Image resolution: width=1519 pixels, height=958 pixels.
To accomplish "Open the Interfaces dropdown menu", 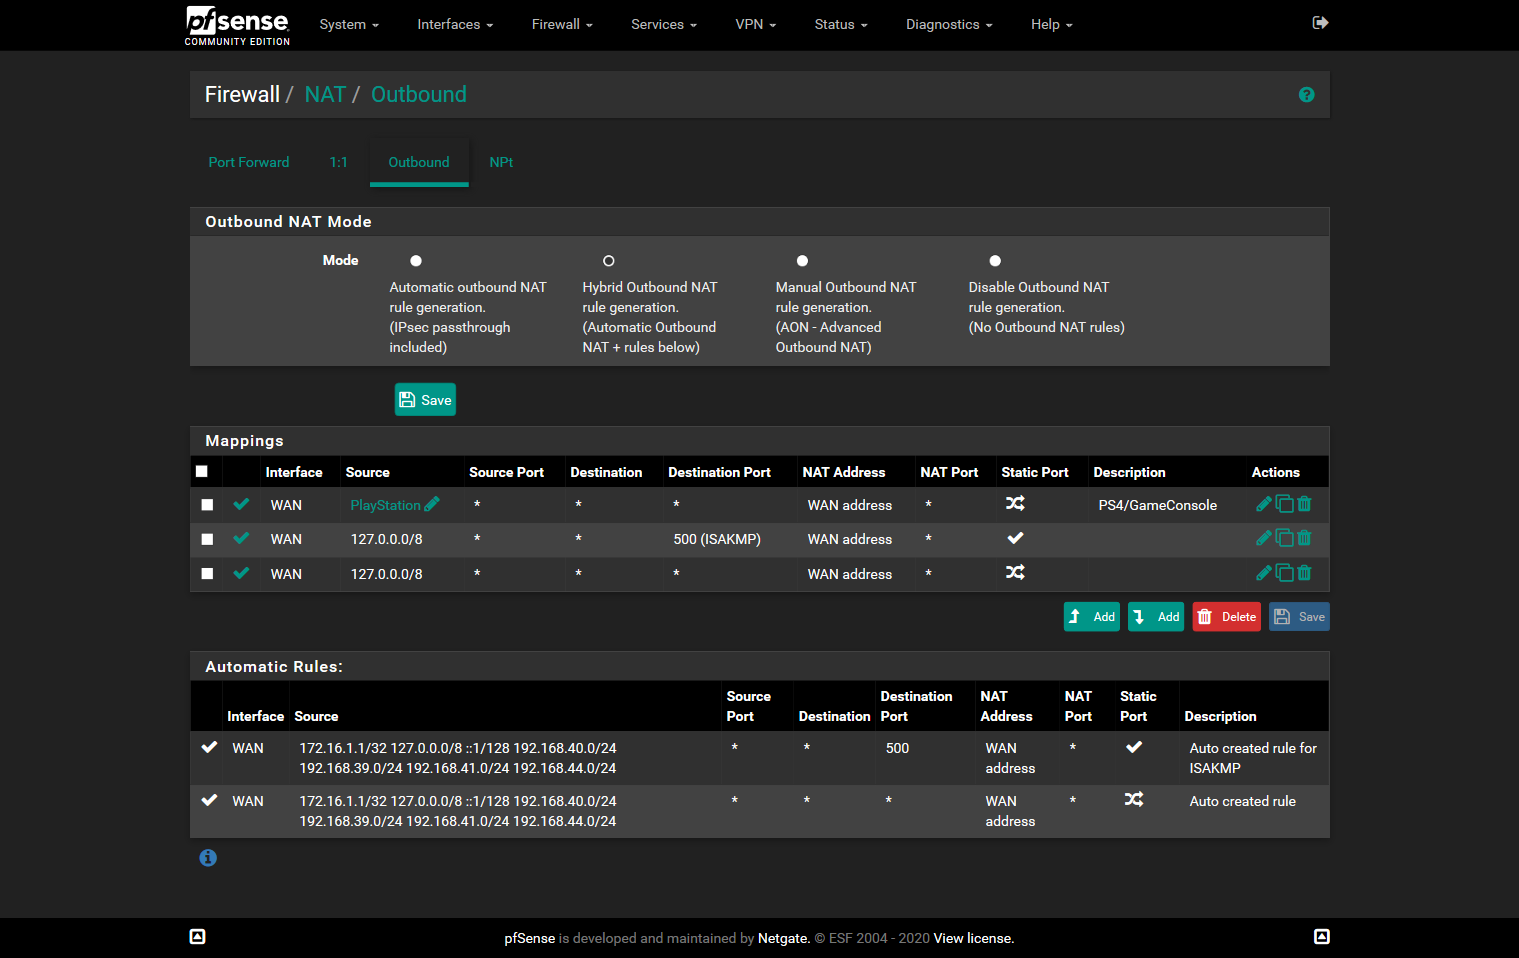I will tap(455, 24).
